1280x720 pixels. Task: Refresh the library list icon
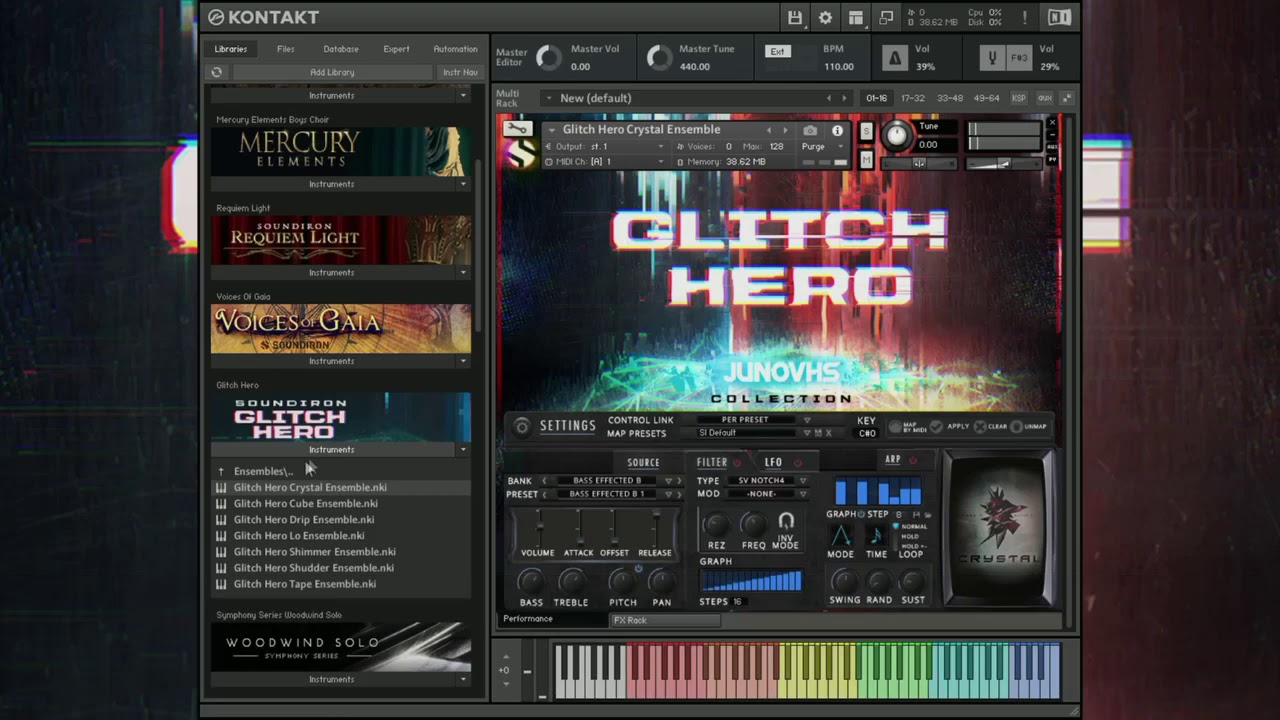pyautogui.click(x=217, y=72)
